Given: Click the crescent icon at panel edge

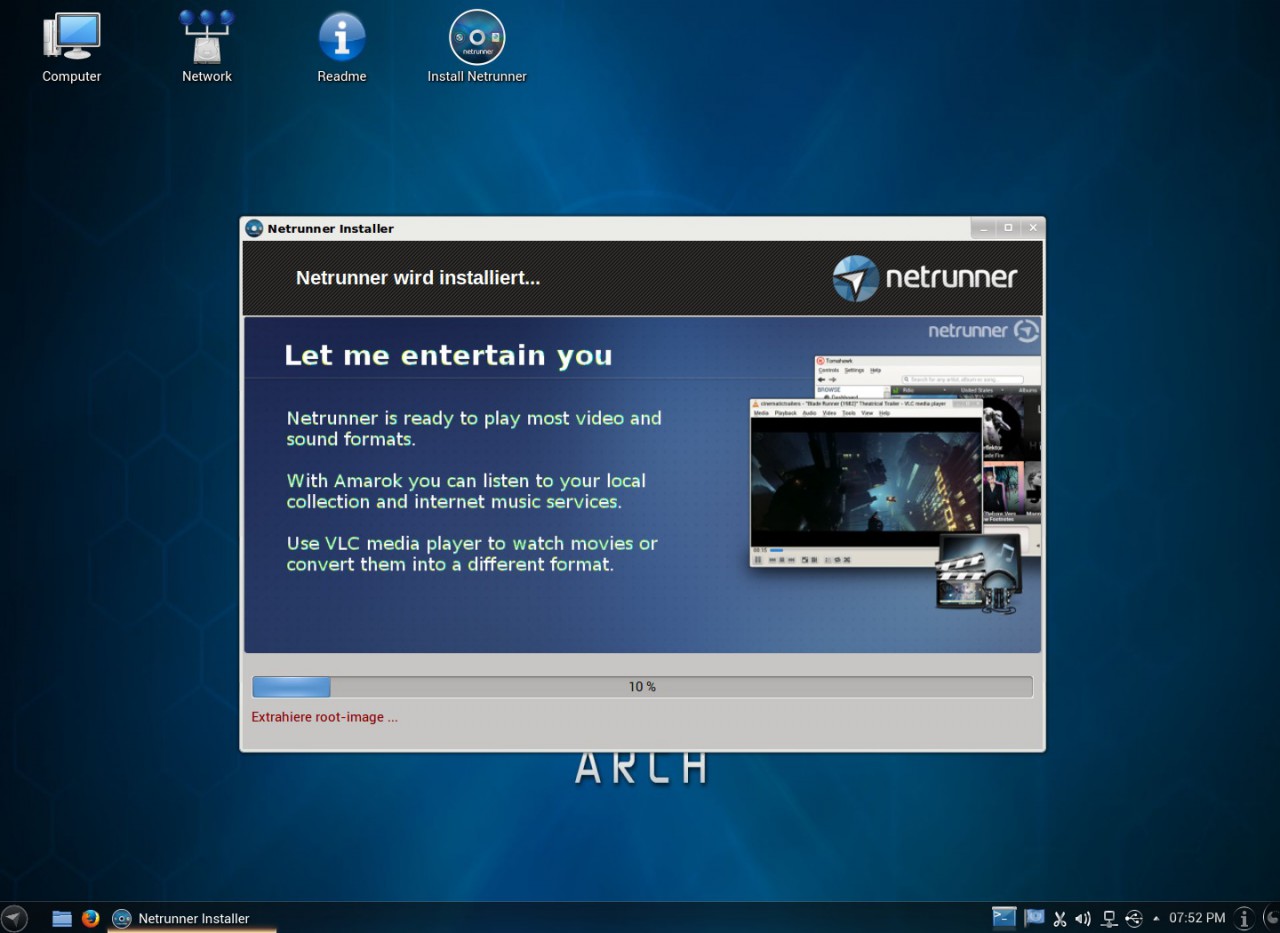Looking at the screenshot, I should [1270, 918].
